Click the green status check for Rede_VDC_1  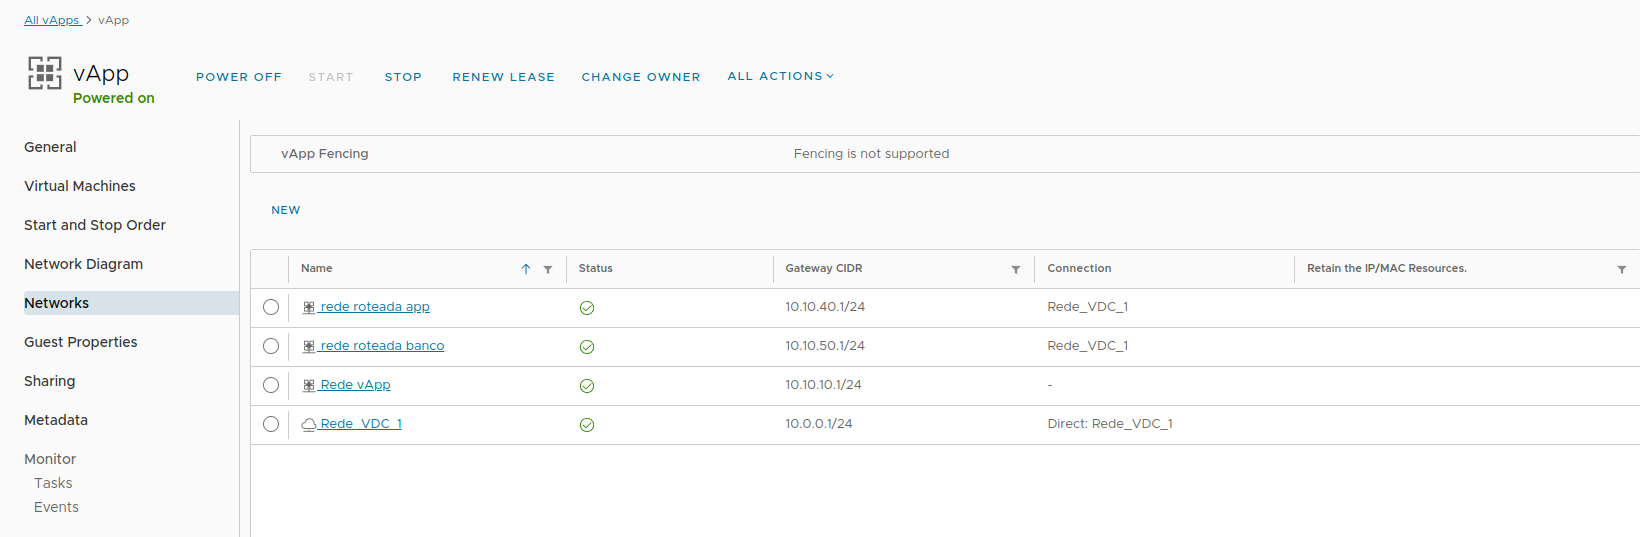pyautogui.click(x=587, y=425)
